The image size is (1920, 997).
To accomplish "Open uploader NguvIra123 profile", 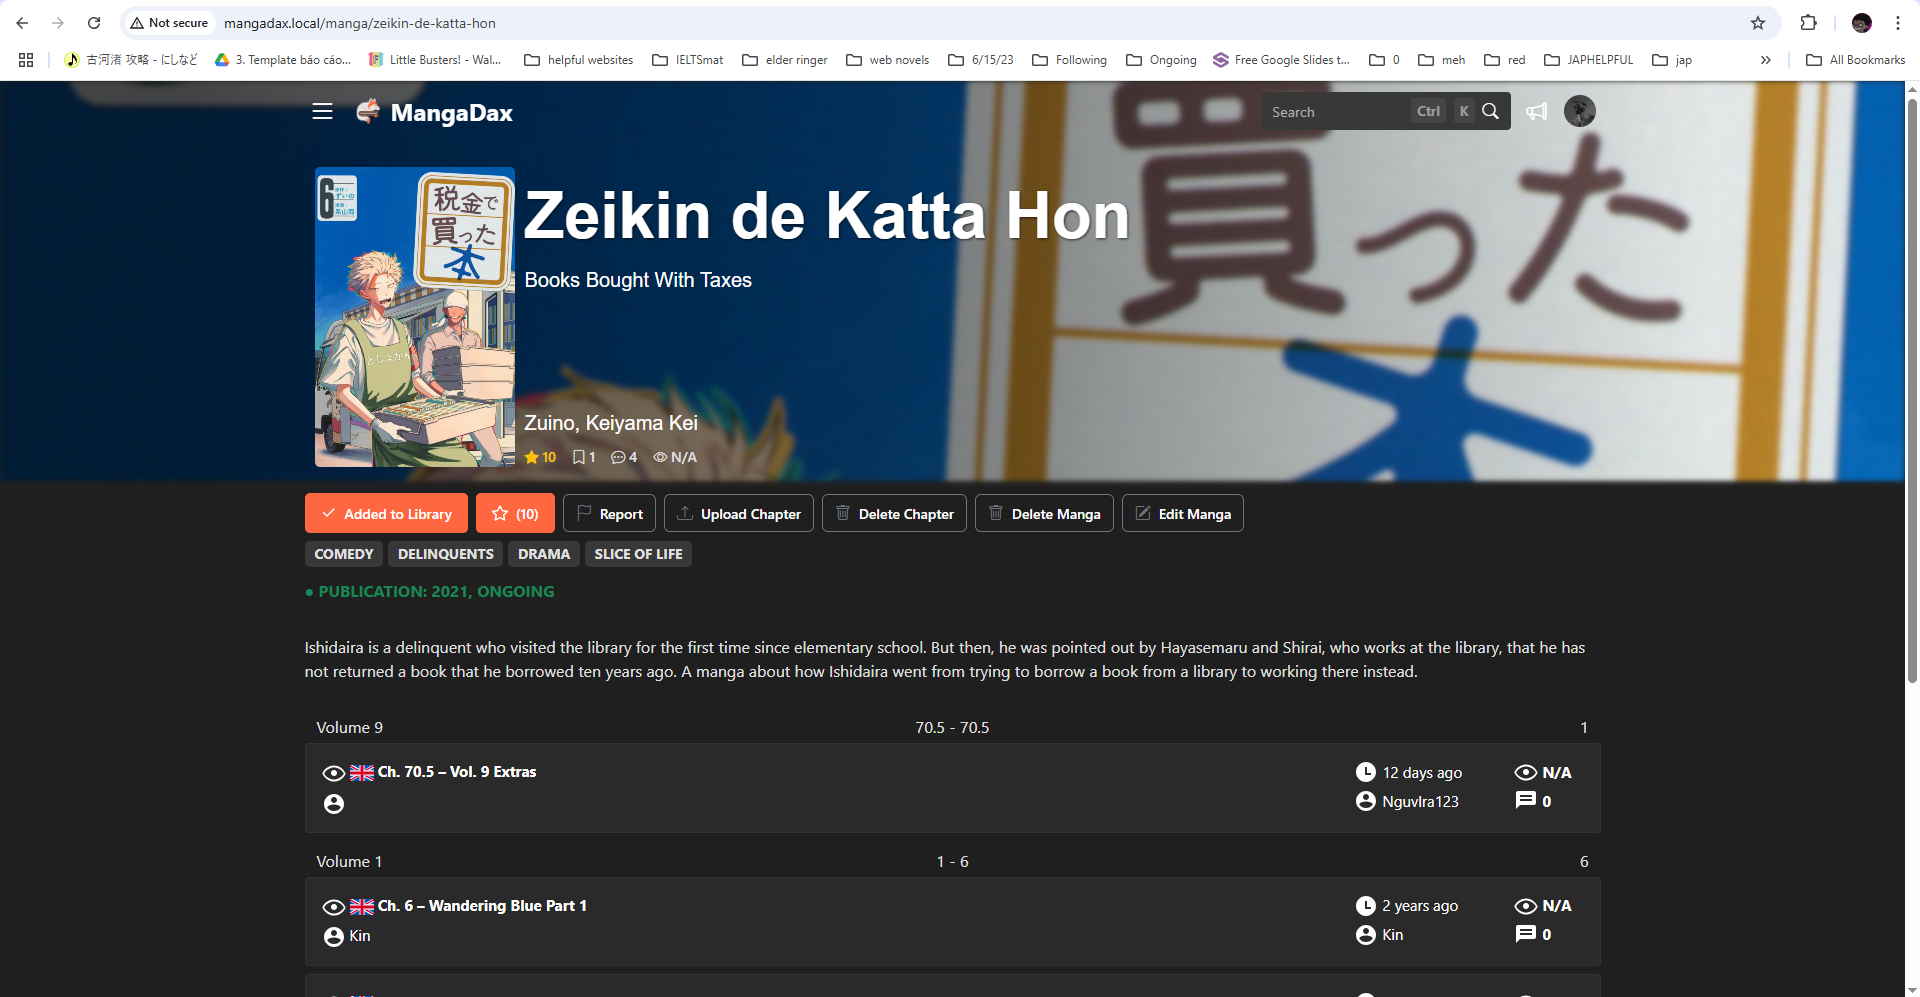I will tap(1420, 801).
